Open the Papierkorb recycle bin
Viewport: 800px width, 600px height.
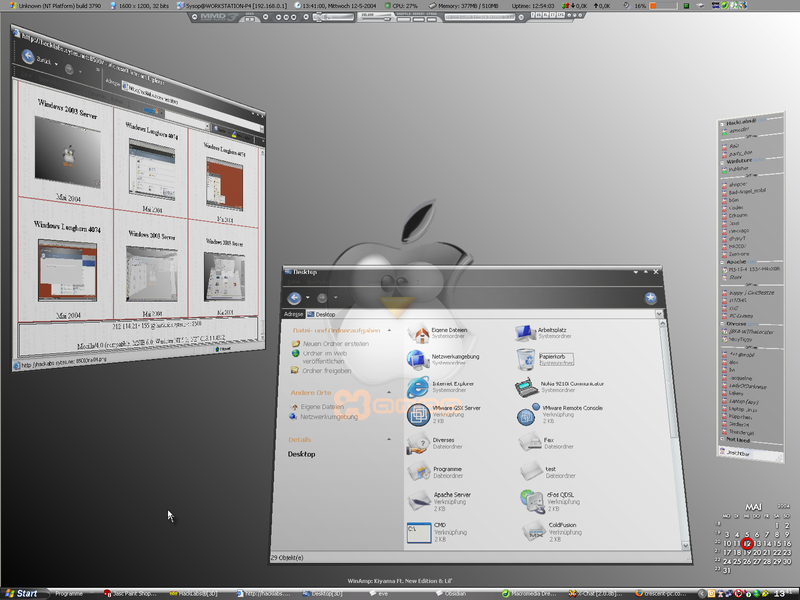(x=527, y=360)
